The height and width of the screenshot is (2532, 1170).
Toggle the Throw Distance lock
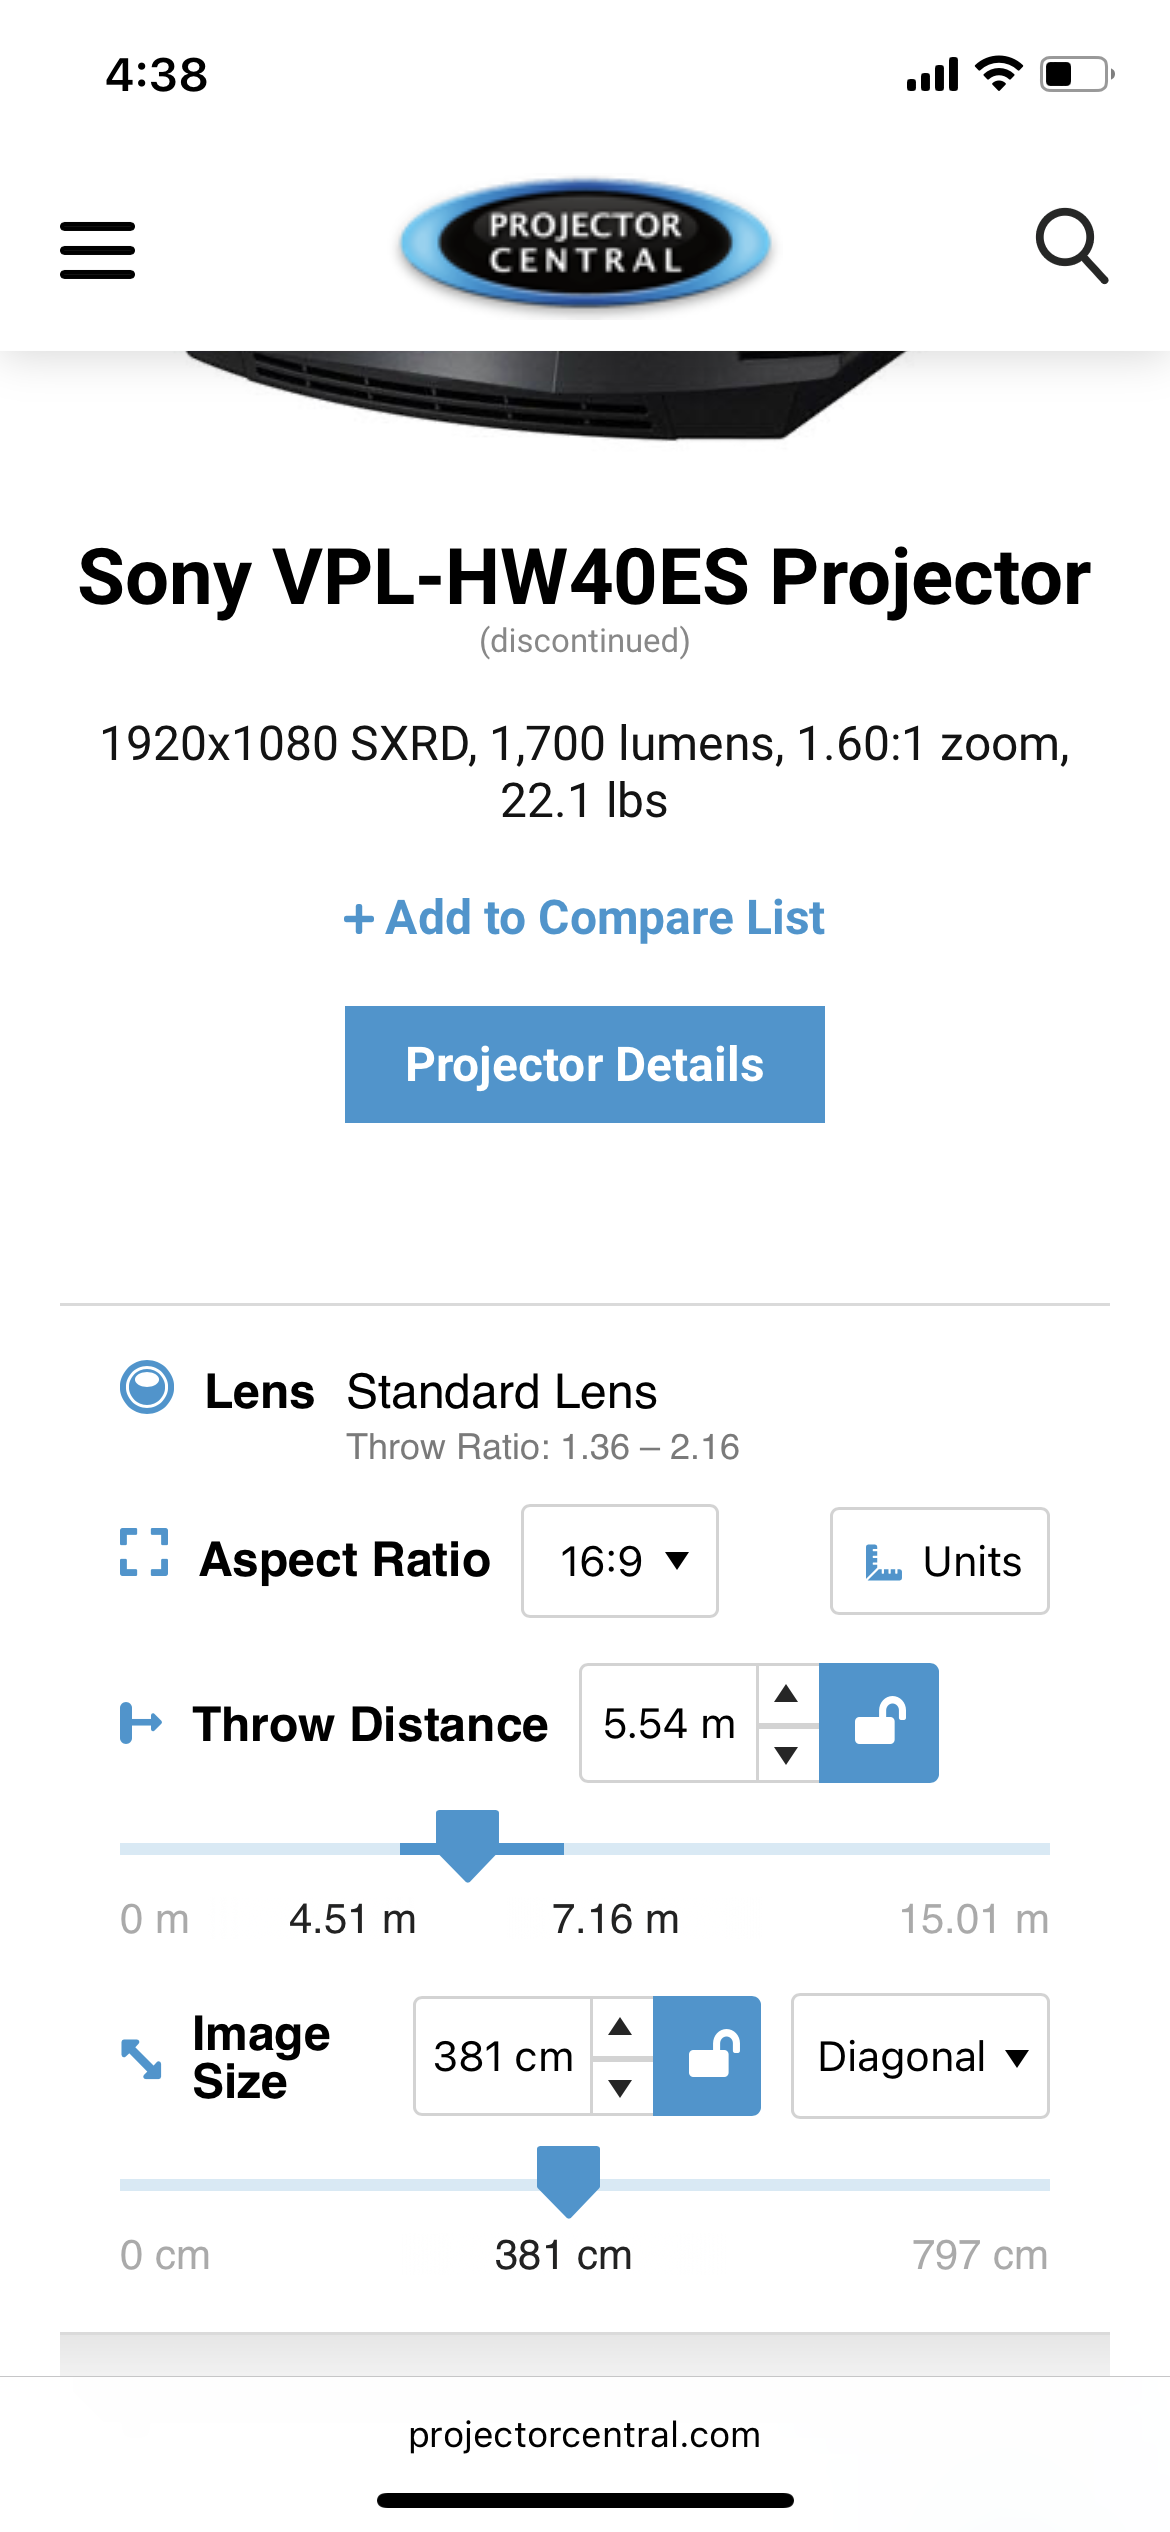pyautogui.click(x=879, y=1722)
